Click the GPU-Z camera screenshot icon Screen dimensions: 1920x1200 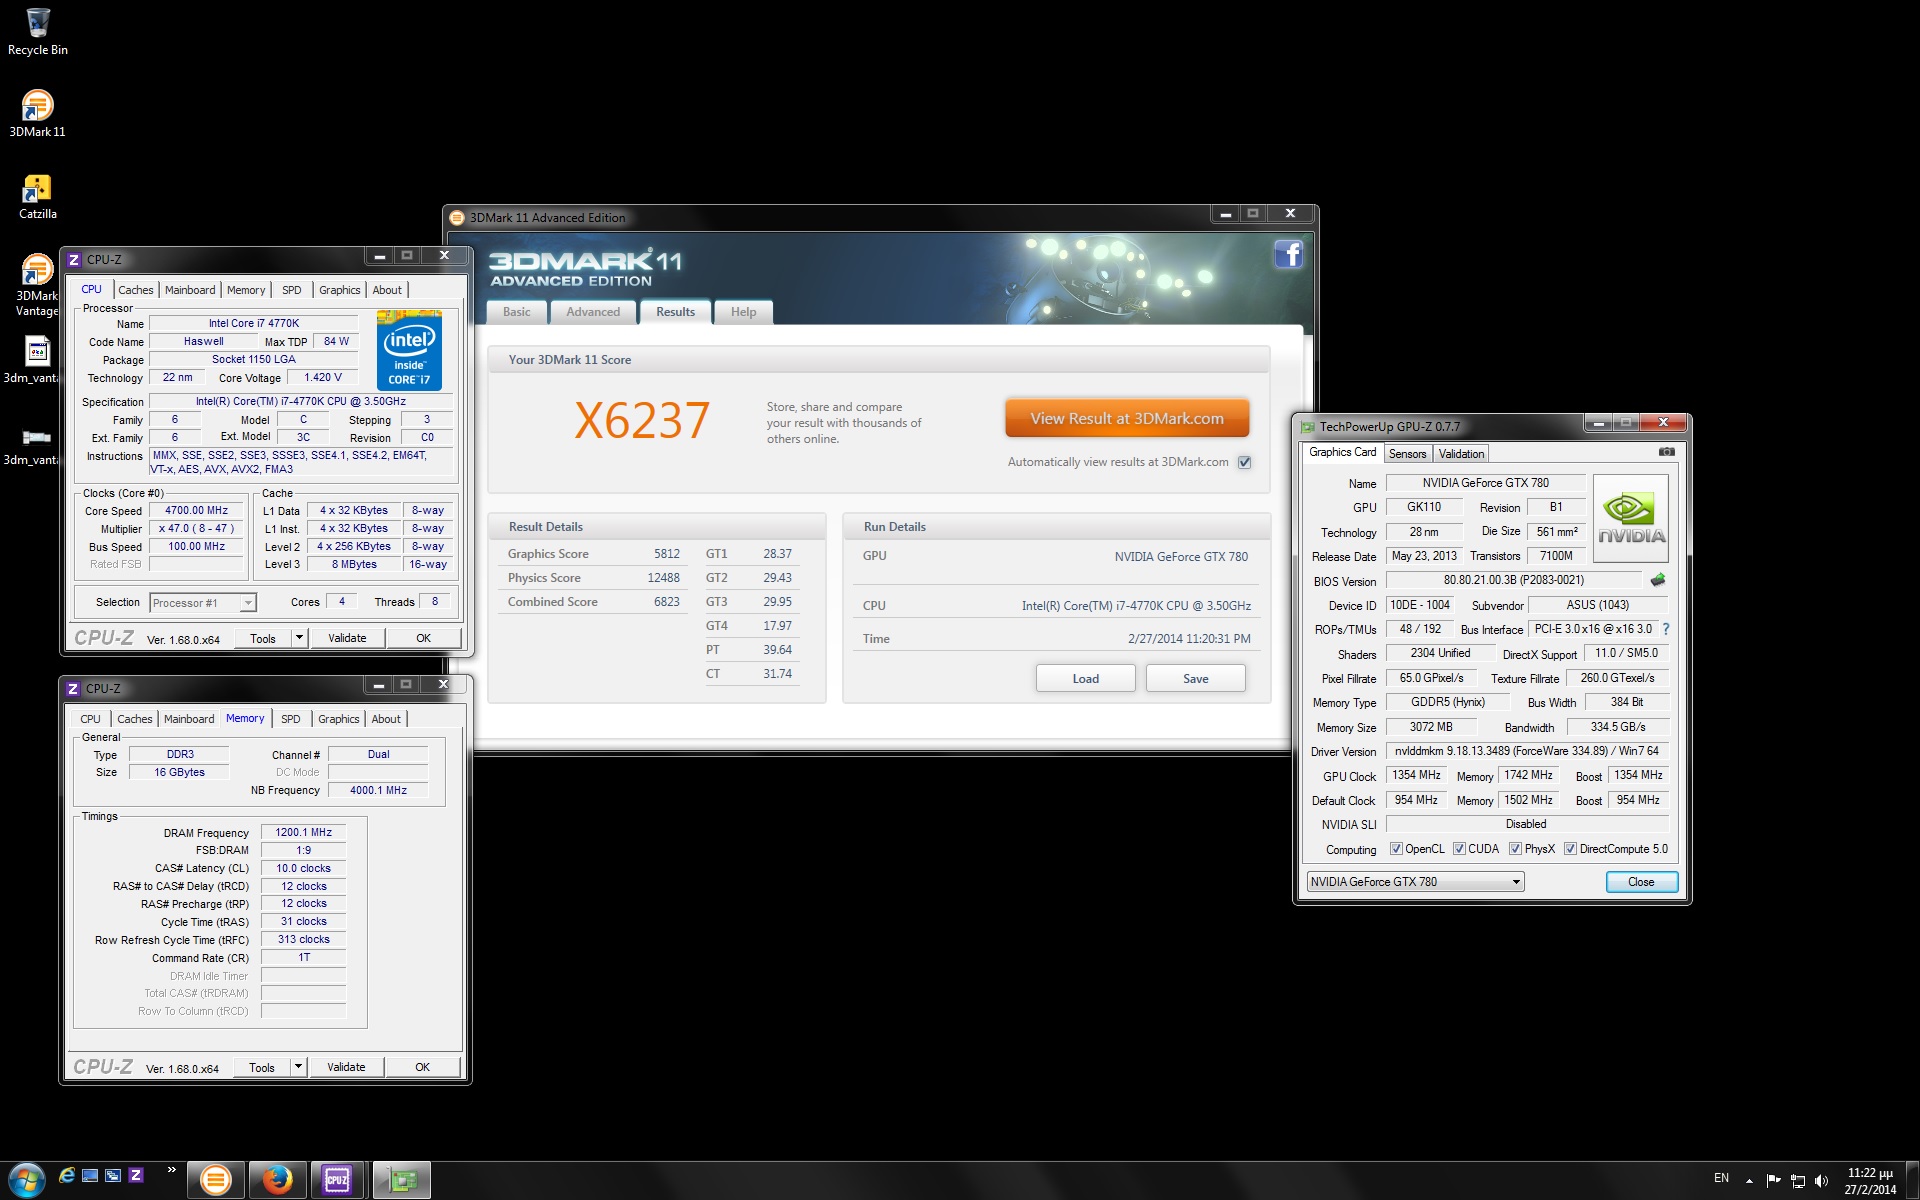[x=1666, y=452]
